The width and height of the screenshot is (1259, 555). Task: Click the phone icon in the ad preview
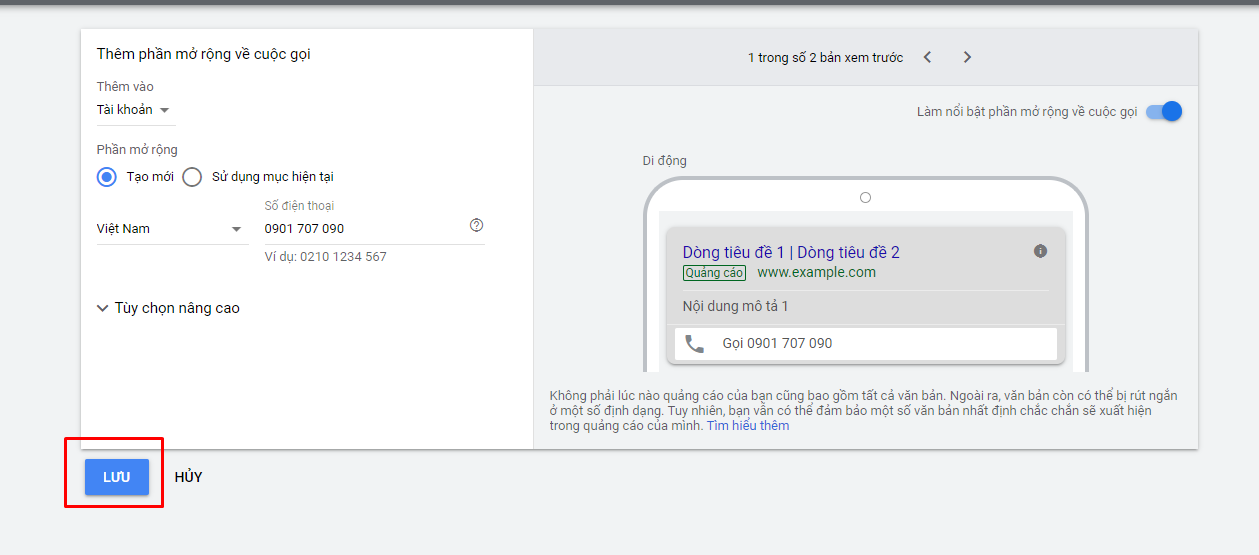coord(694,344)
